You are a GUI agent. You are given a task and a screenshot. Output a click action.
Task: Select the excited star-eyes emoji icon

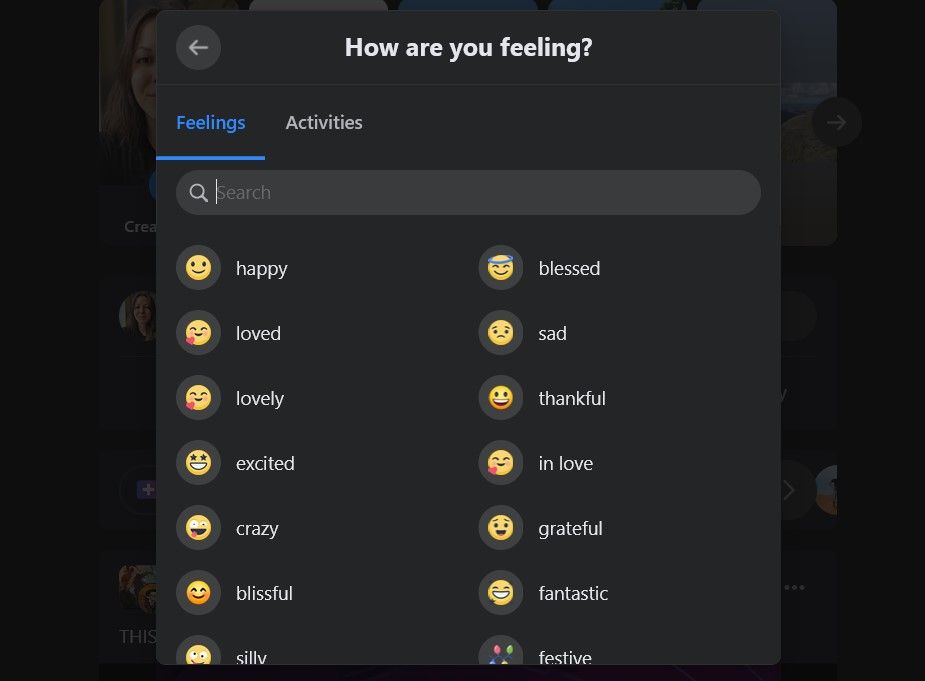(198, 463)
